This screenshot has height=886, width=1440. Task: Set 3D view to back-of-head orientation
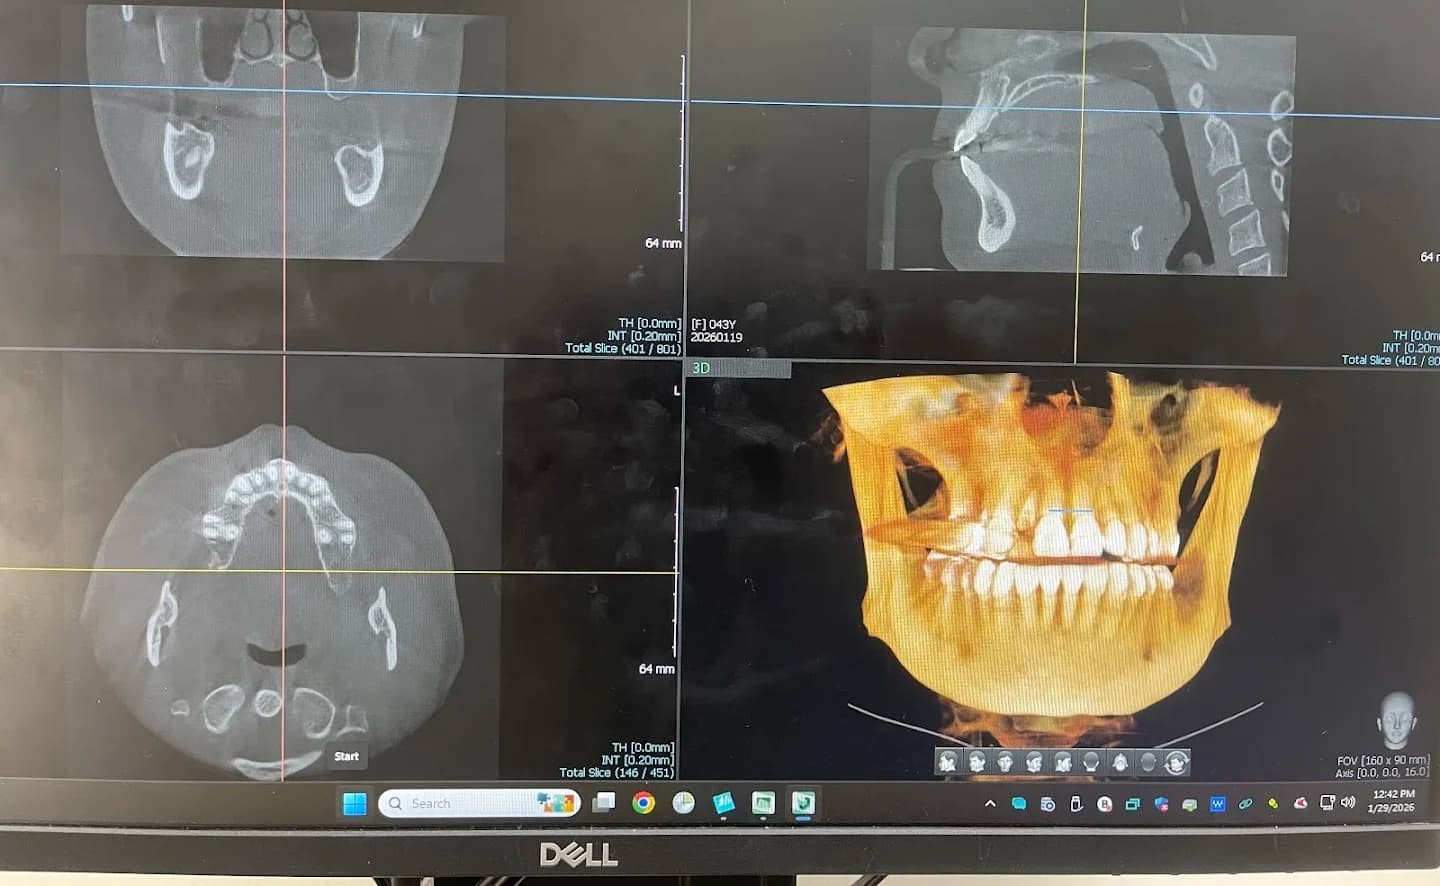coord(1091,762)
